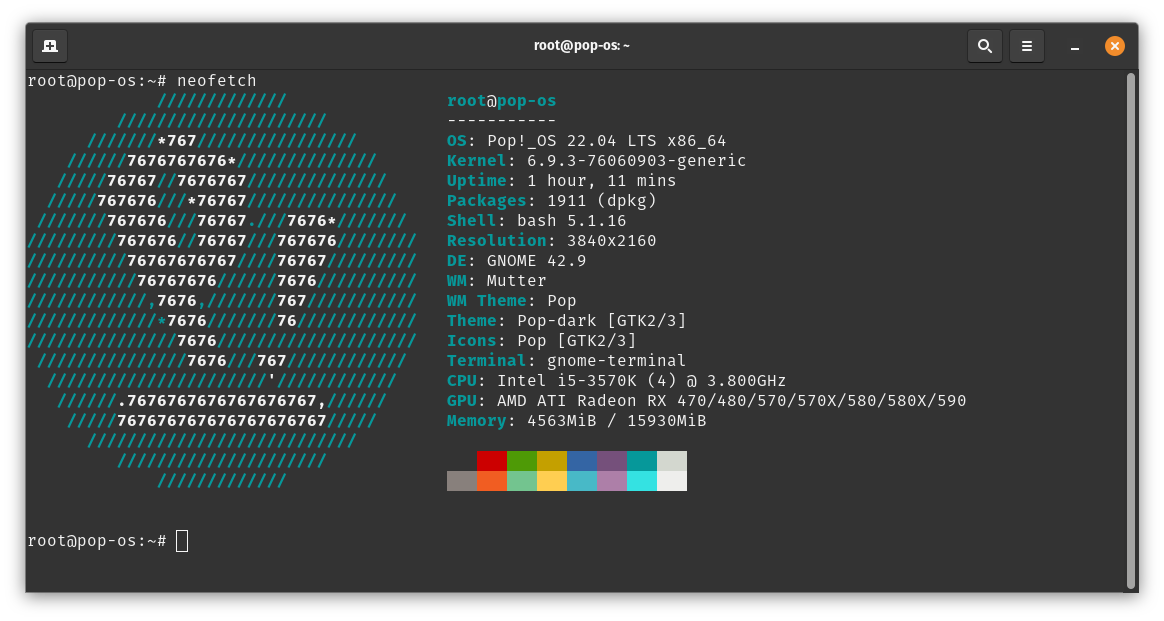Minimize the terminal window
This screenshot has height=621, width=1164.
click(x=1074, y=46)
